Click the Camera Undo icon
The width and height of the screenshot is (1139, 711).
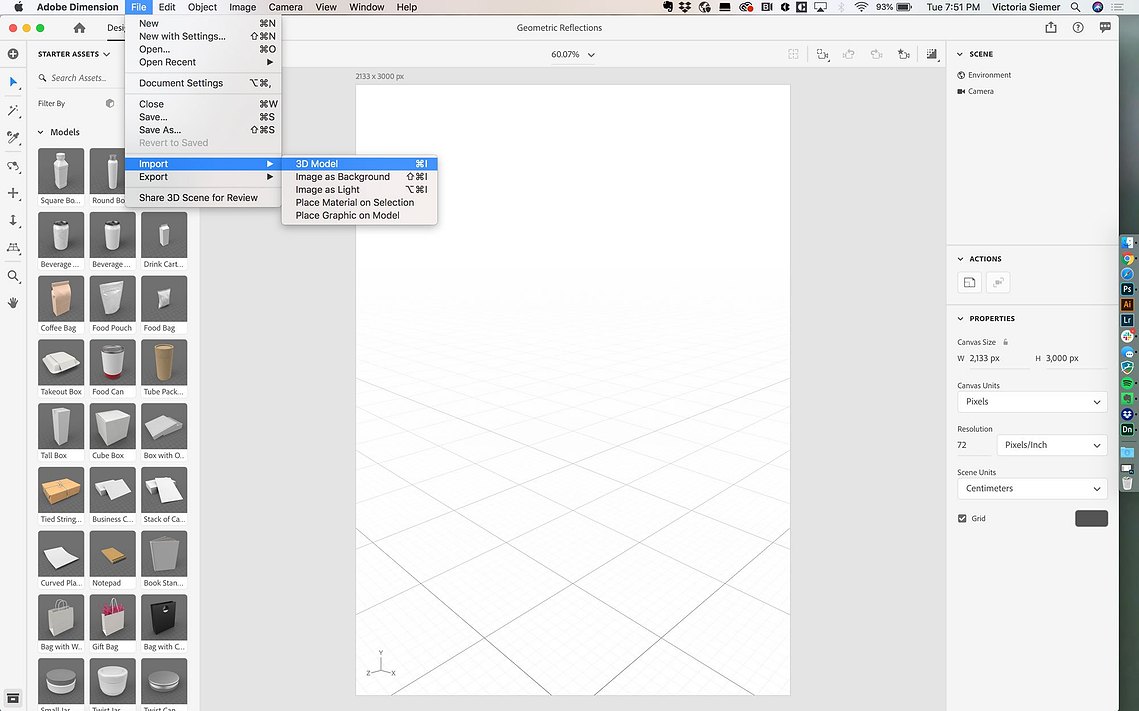pyautogui.click(x=848, y=54)
